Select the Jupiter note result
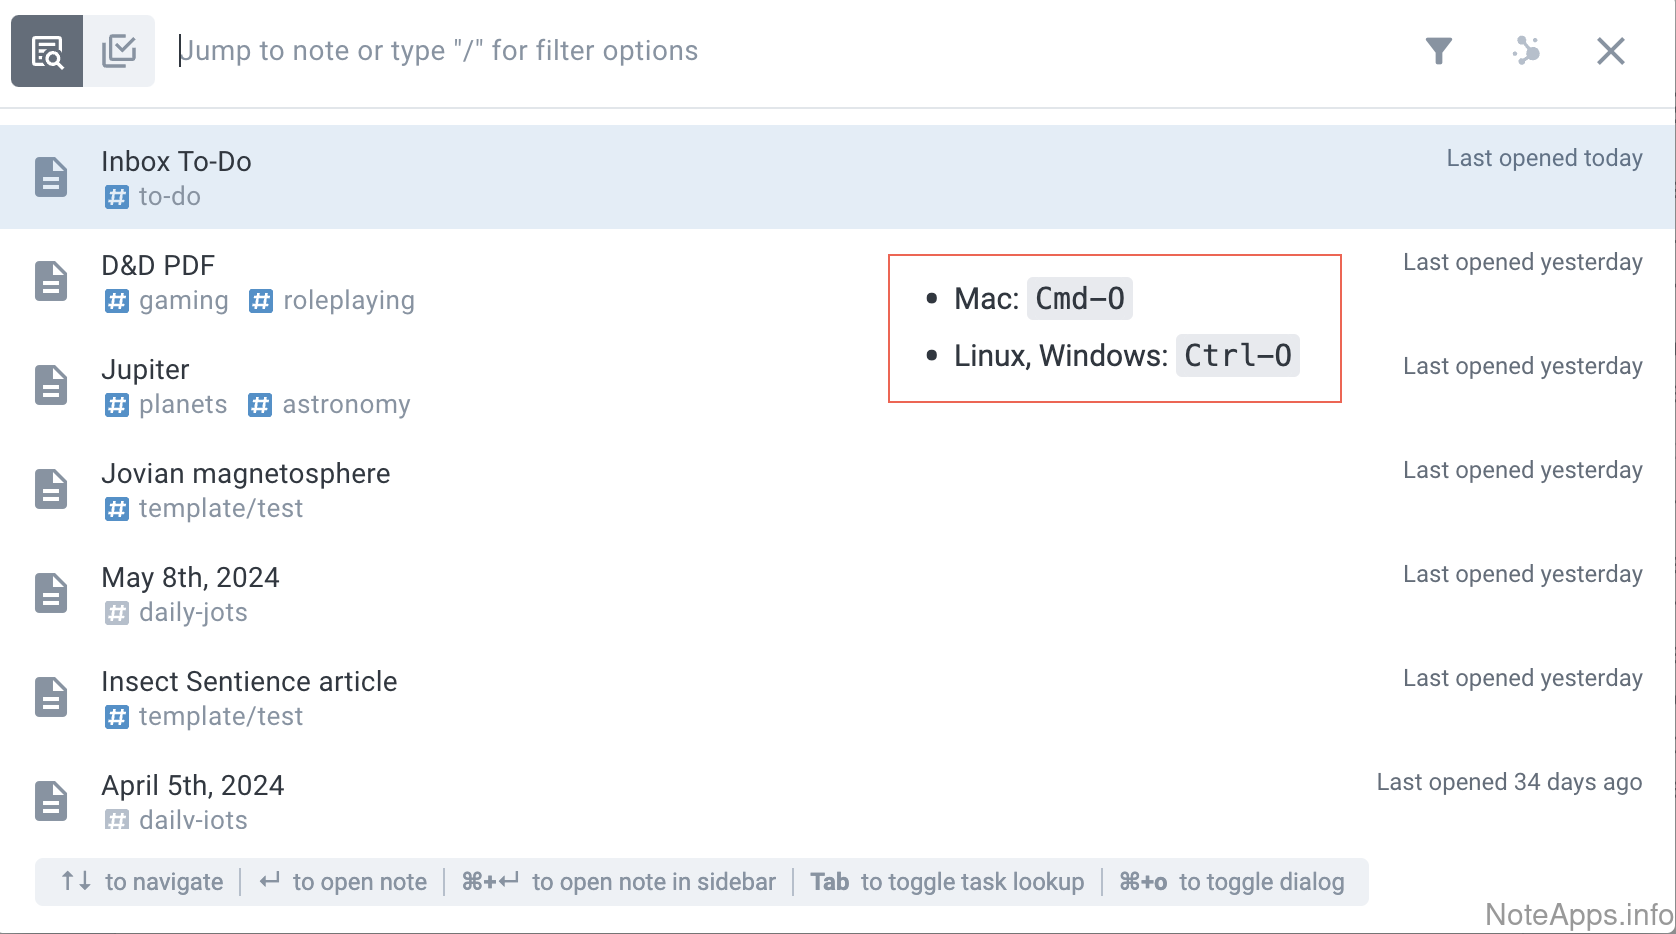The height and width of the screenshot is (934, 1676). coord(145,370)
